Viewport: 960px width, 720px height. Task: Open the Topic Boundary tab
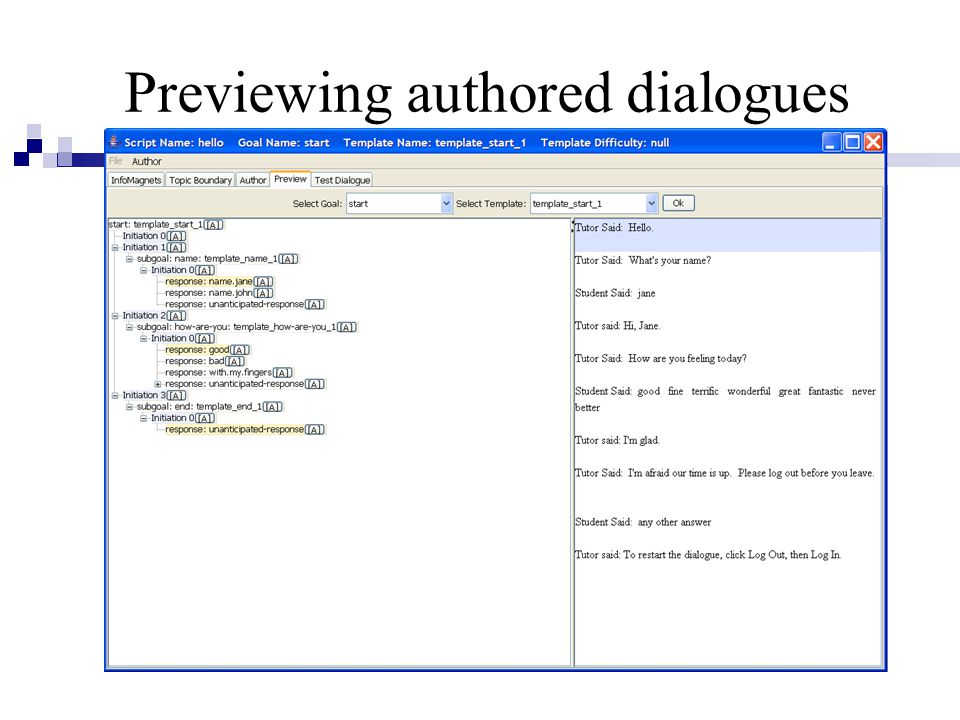click(x=200, y=180)
